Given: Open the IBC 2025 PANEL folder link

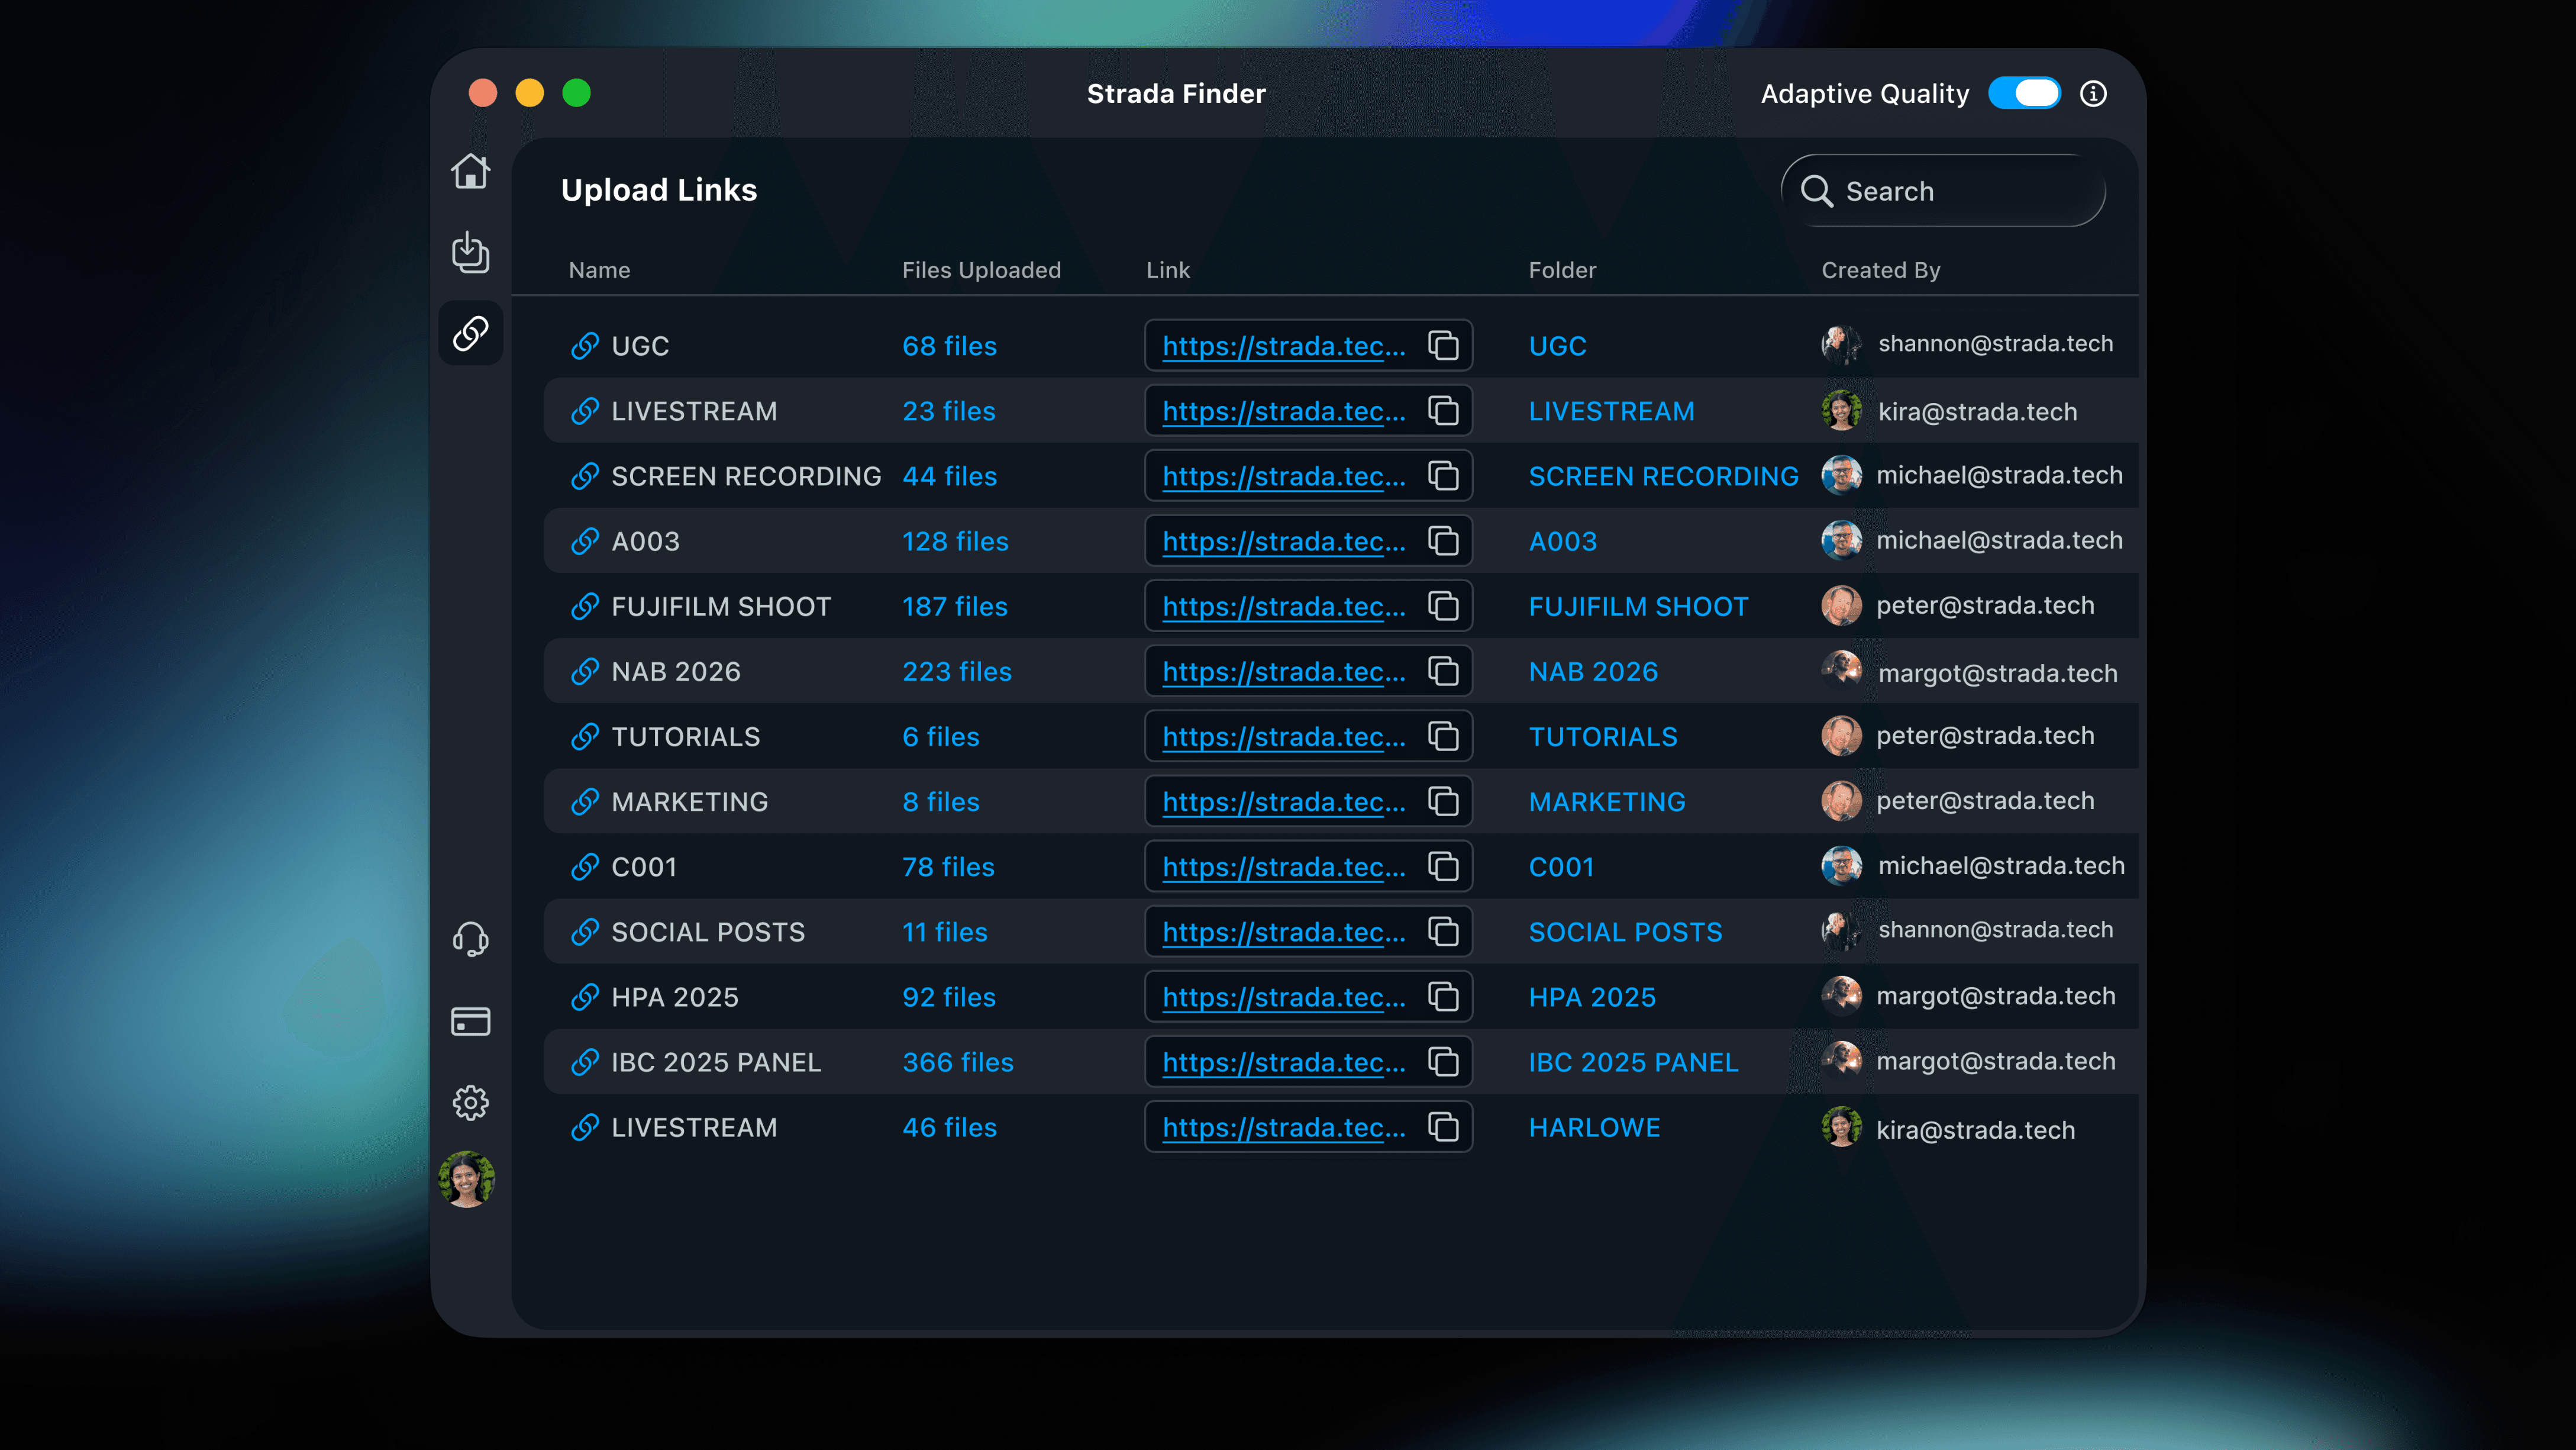Looking at the screenshot, I should (x=1633, y=1062).
